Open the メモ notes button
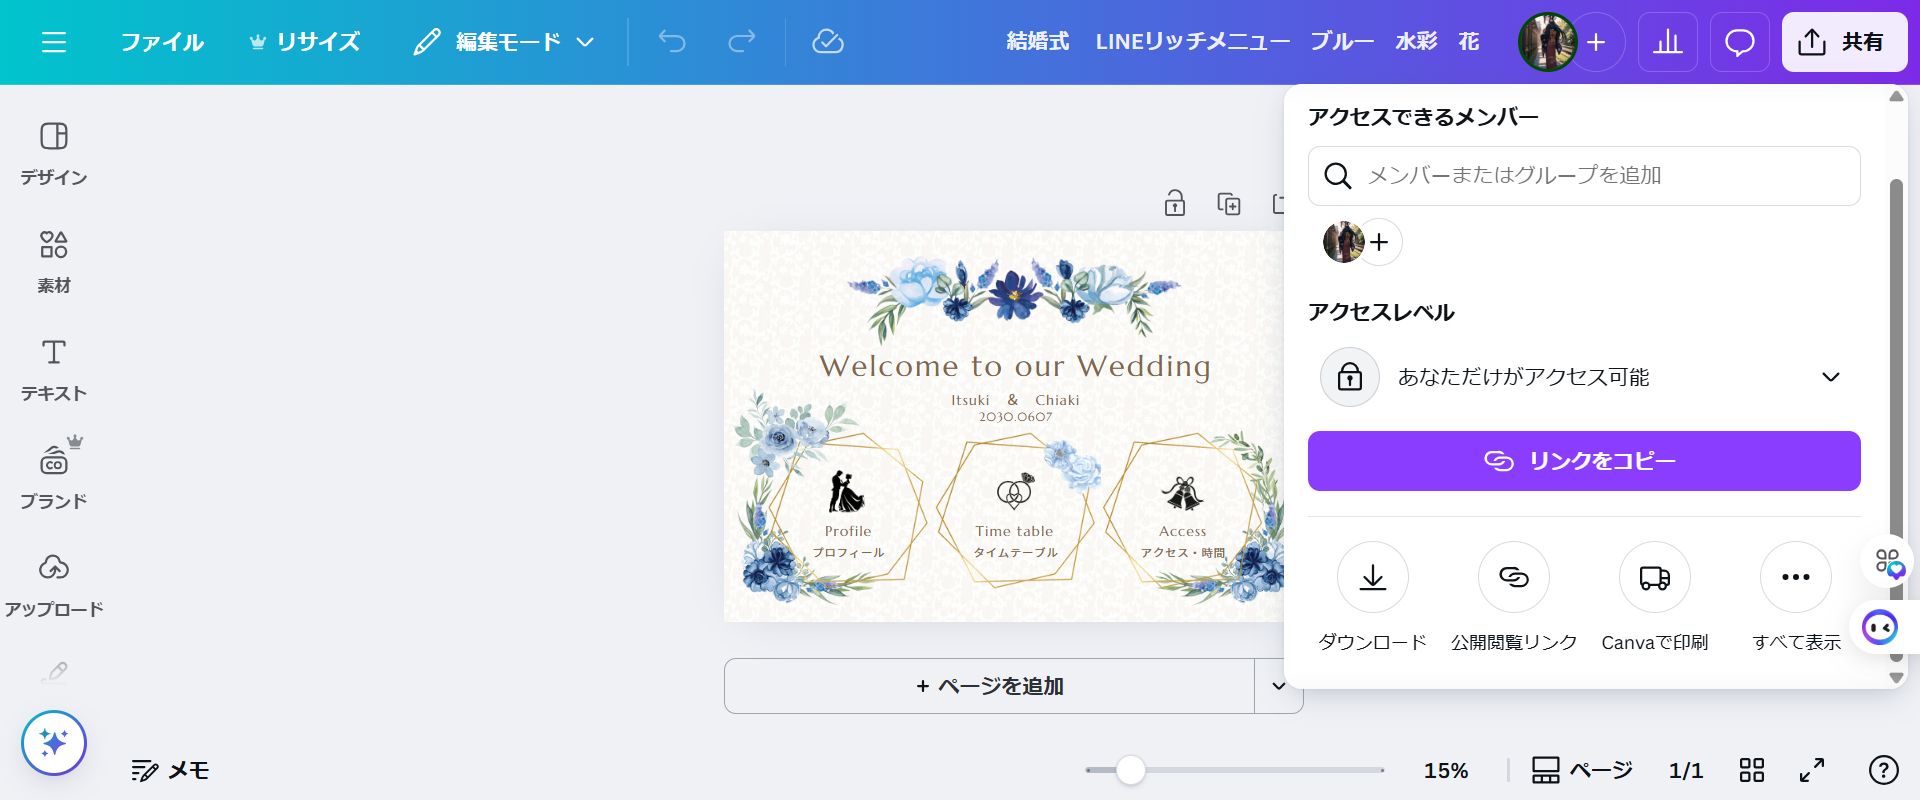 click(x=170, y=770)
